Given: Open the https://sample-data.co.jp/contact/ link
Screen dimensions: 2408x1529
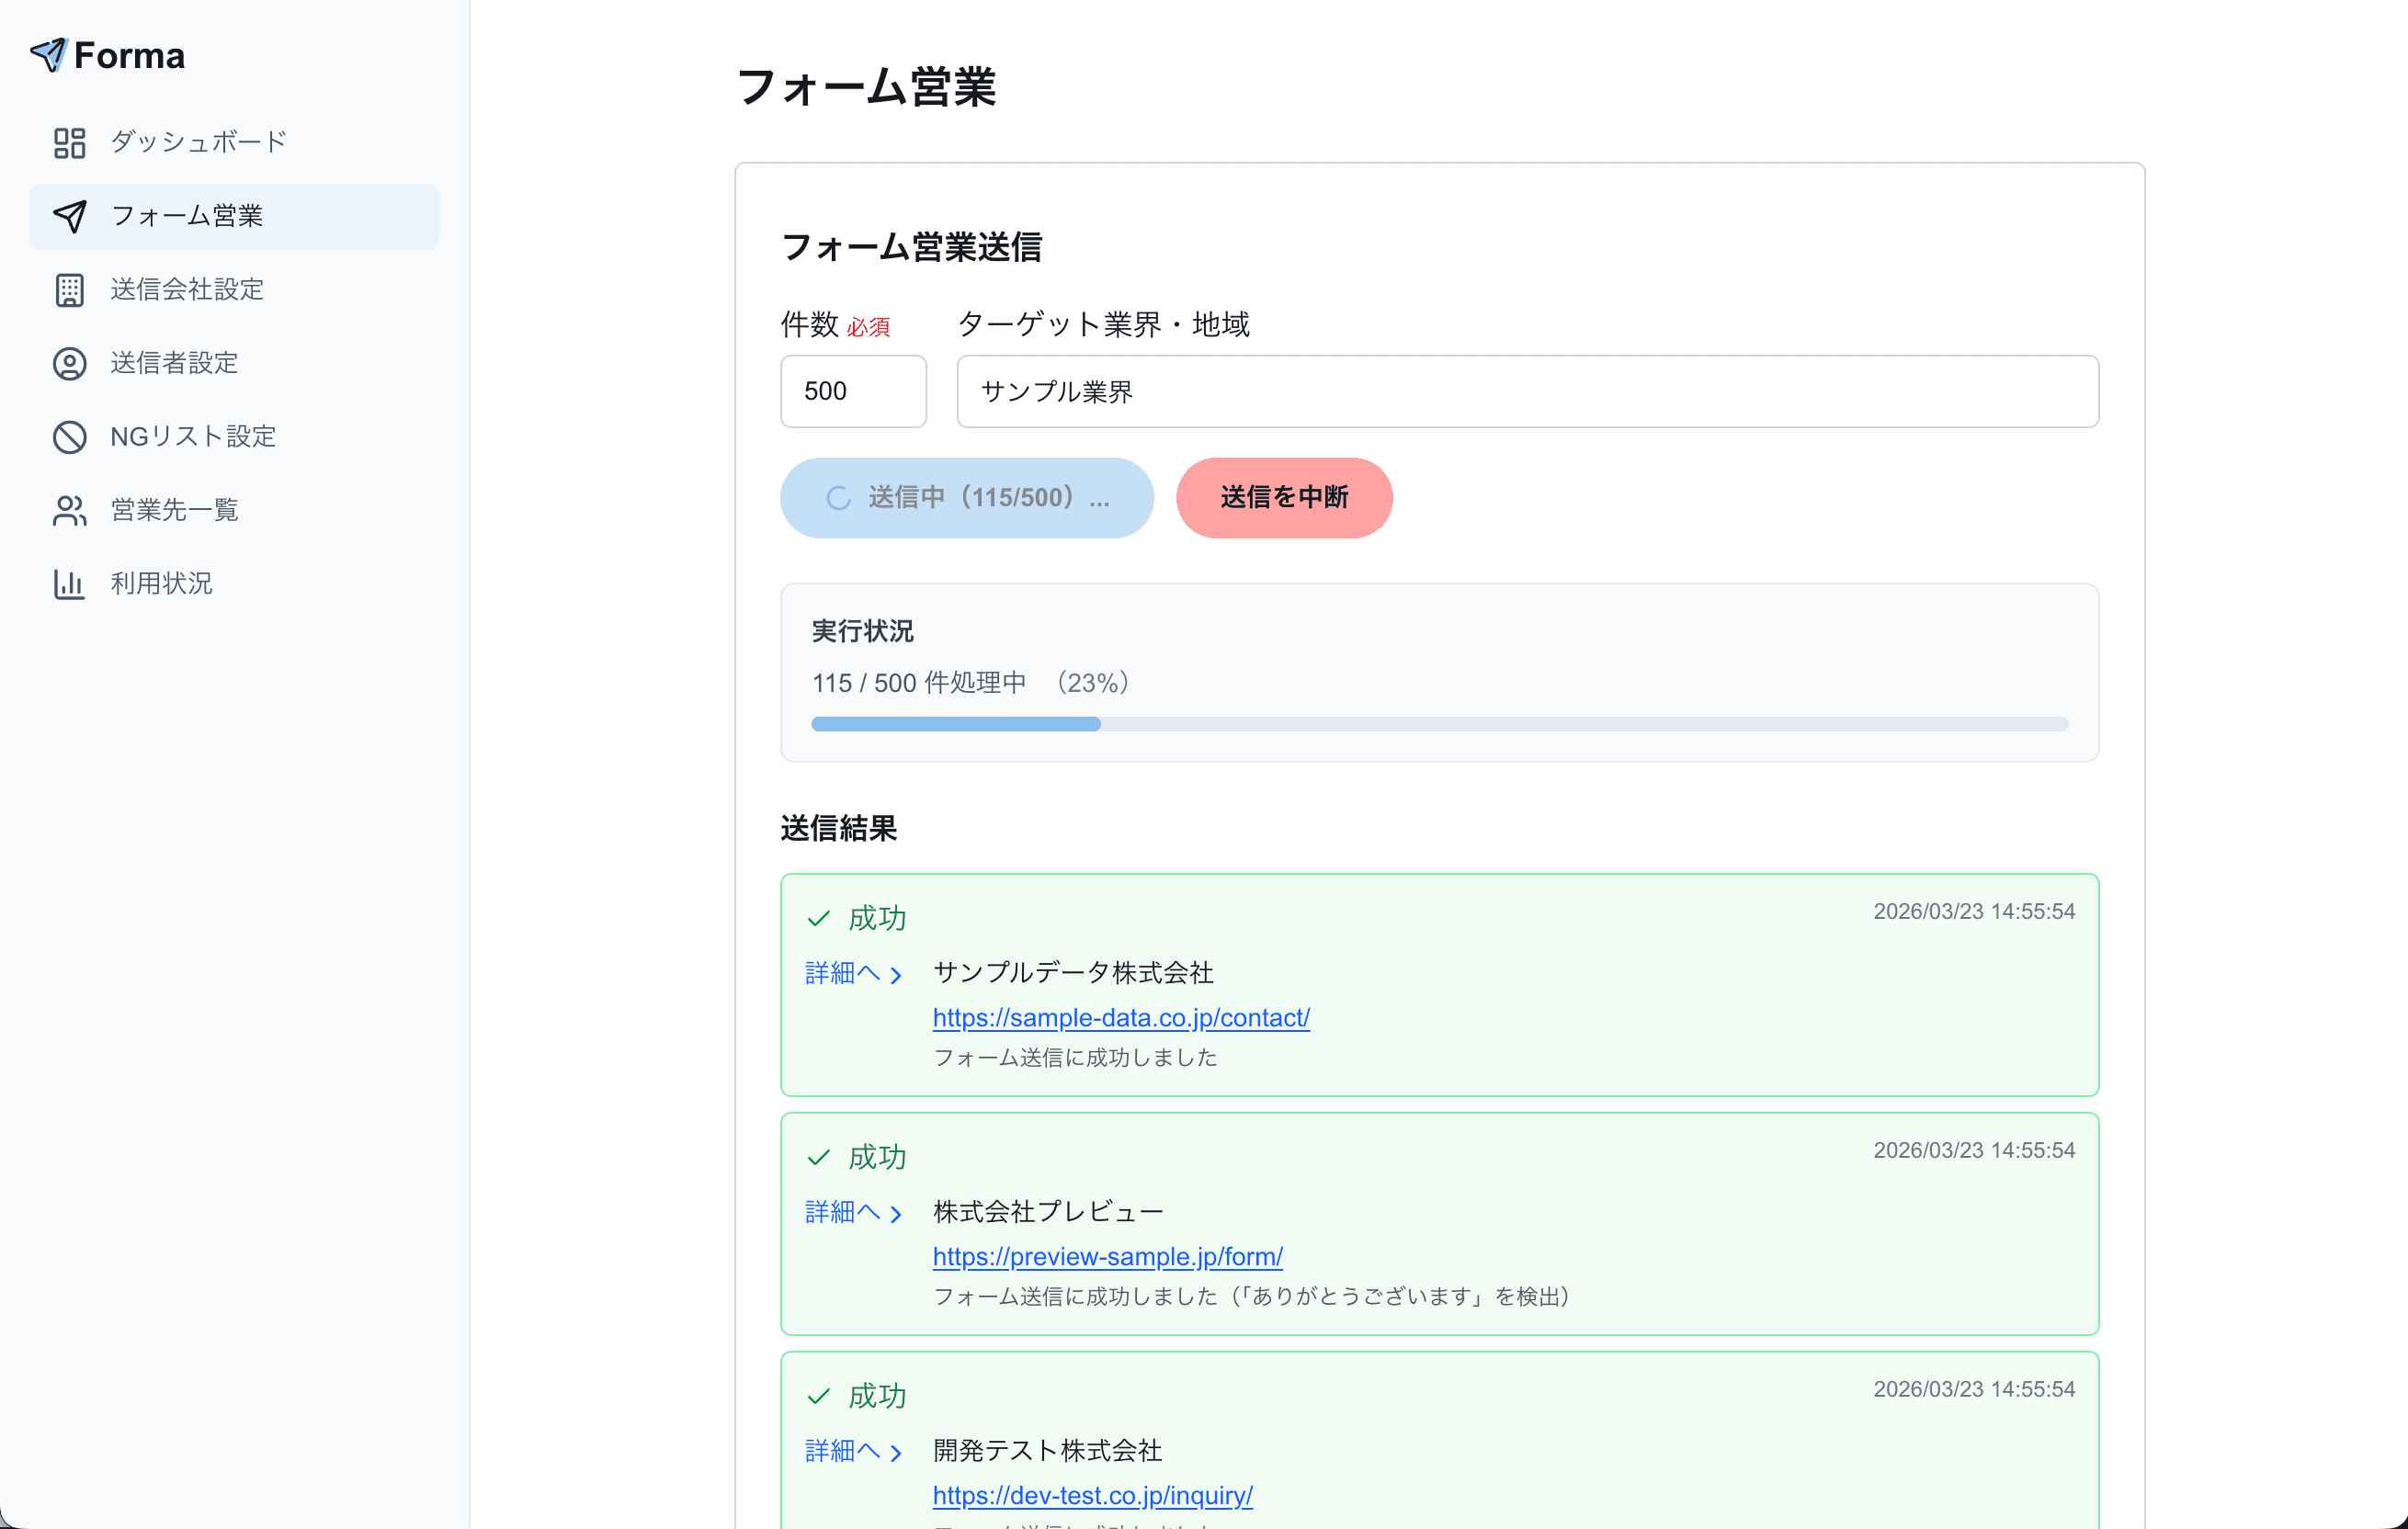Looking at the screenshot, I should [1120, 1017].
